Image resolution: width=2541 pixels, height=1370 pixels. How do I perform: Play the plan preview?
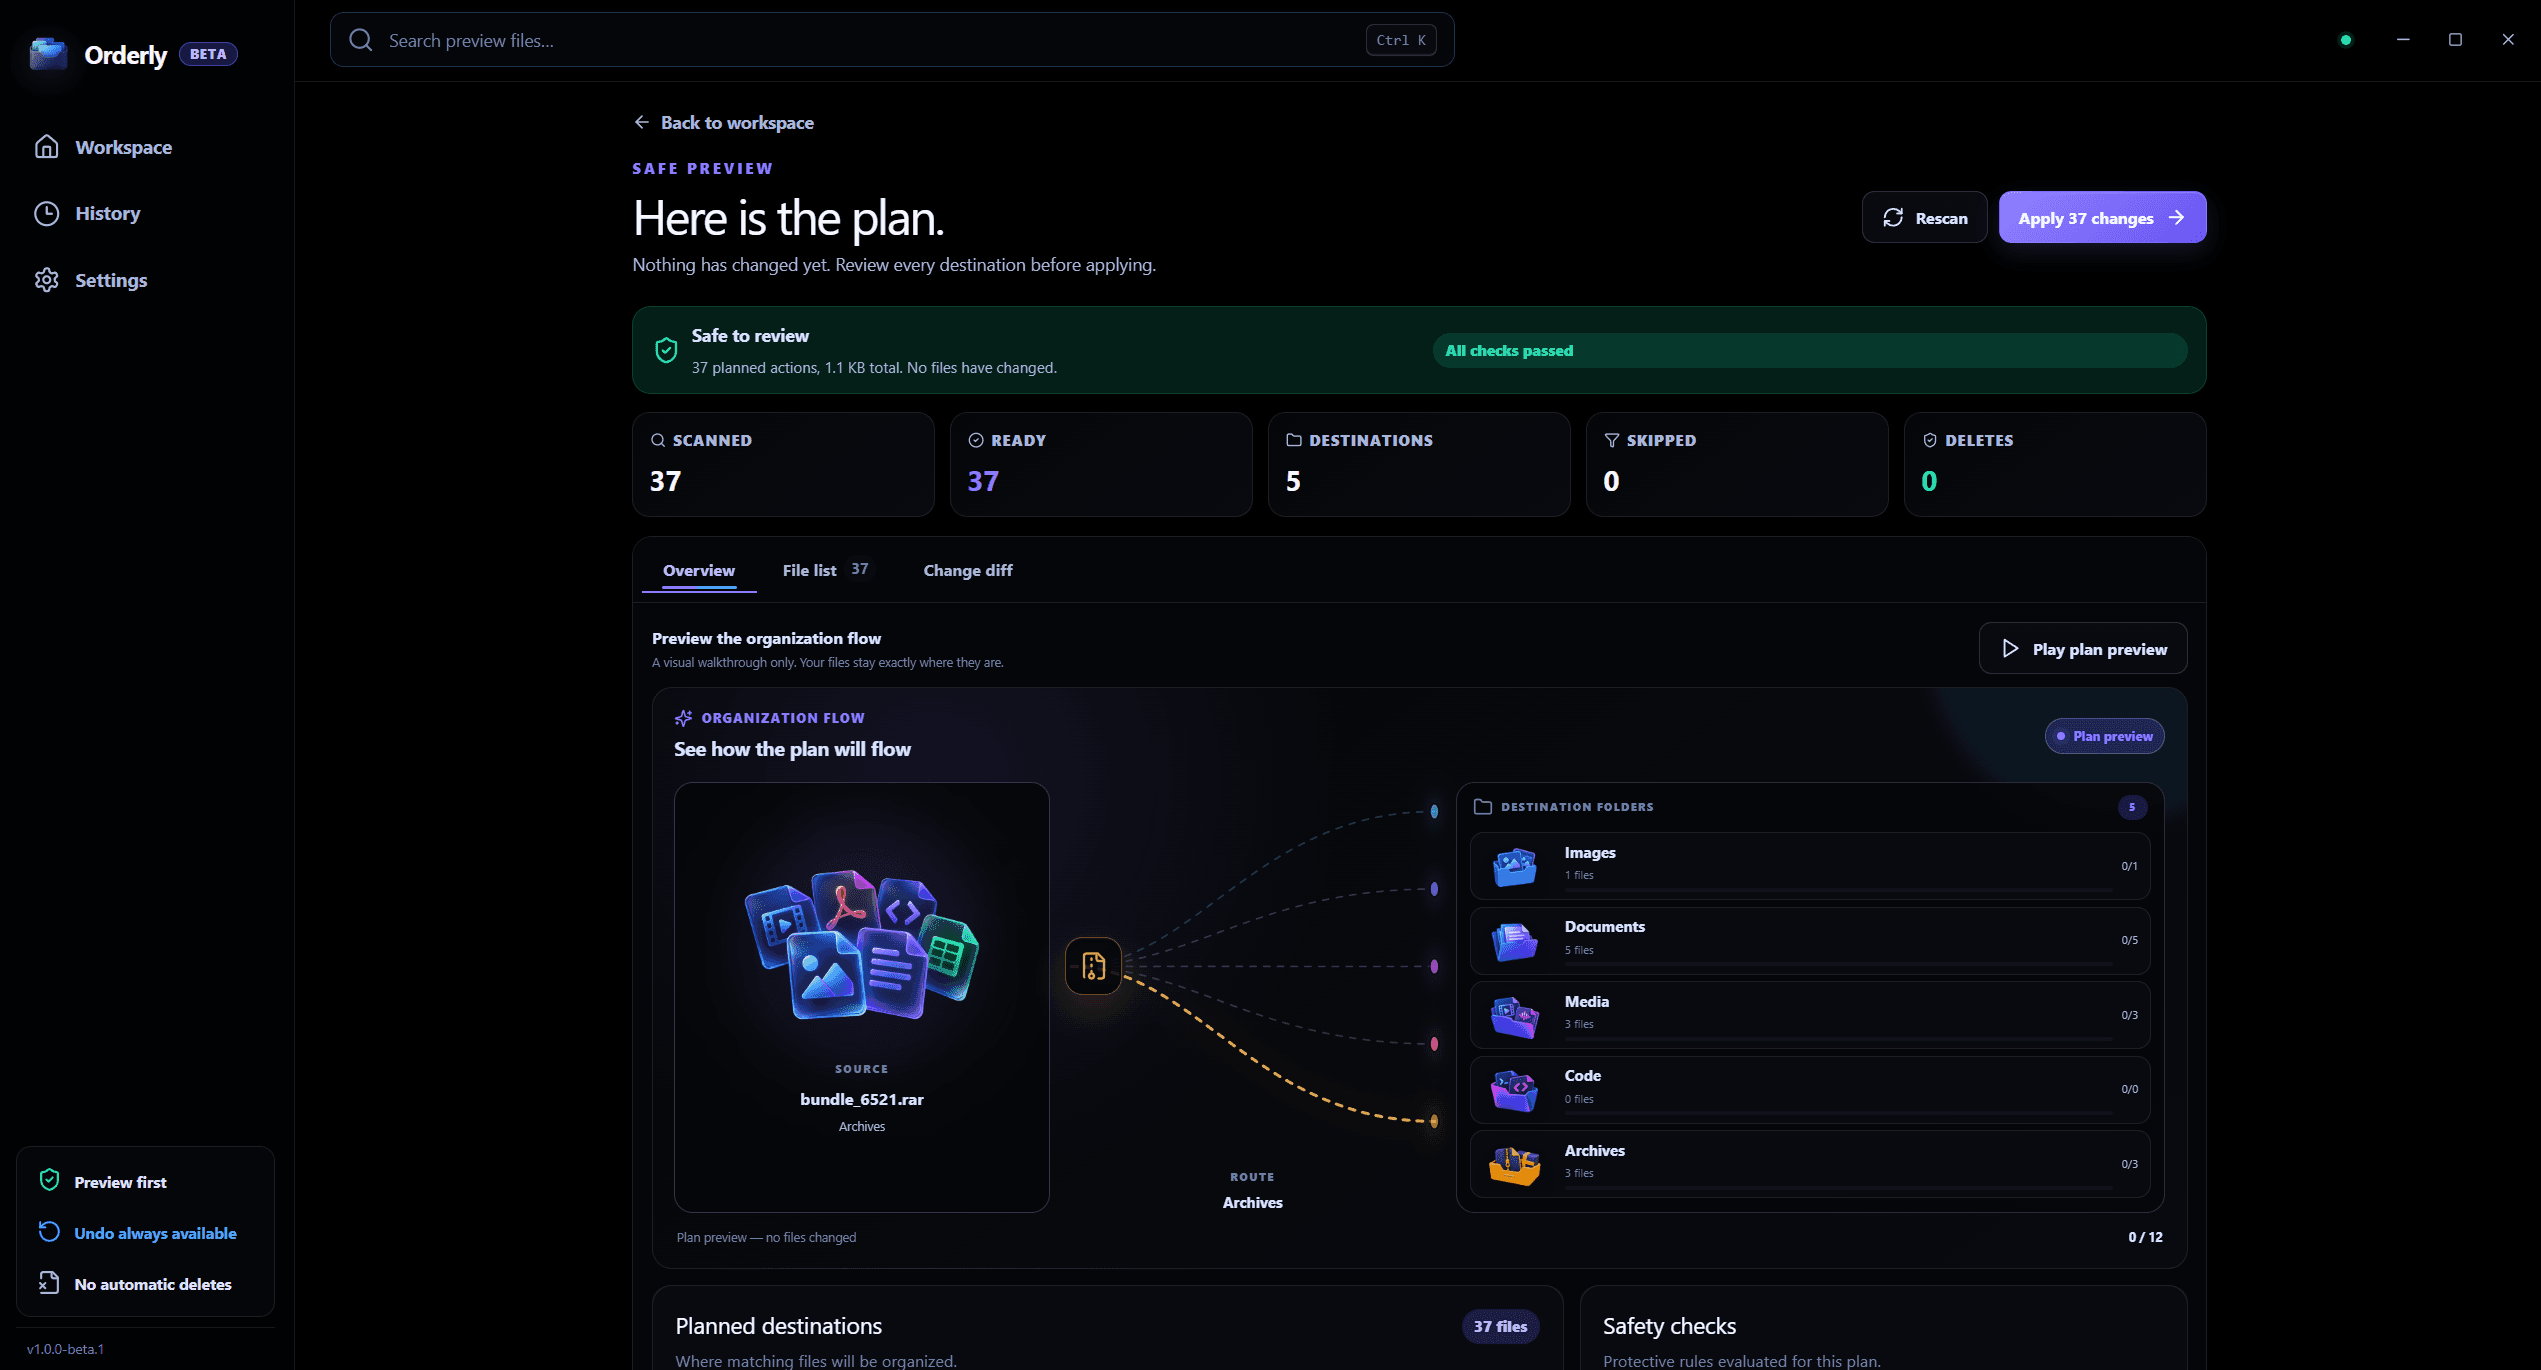2083,649
